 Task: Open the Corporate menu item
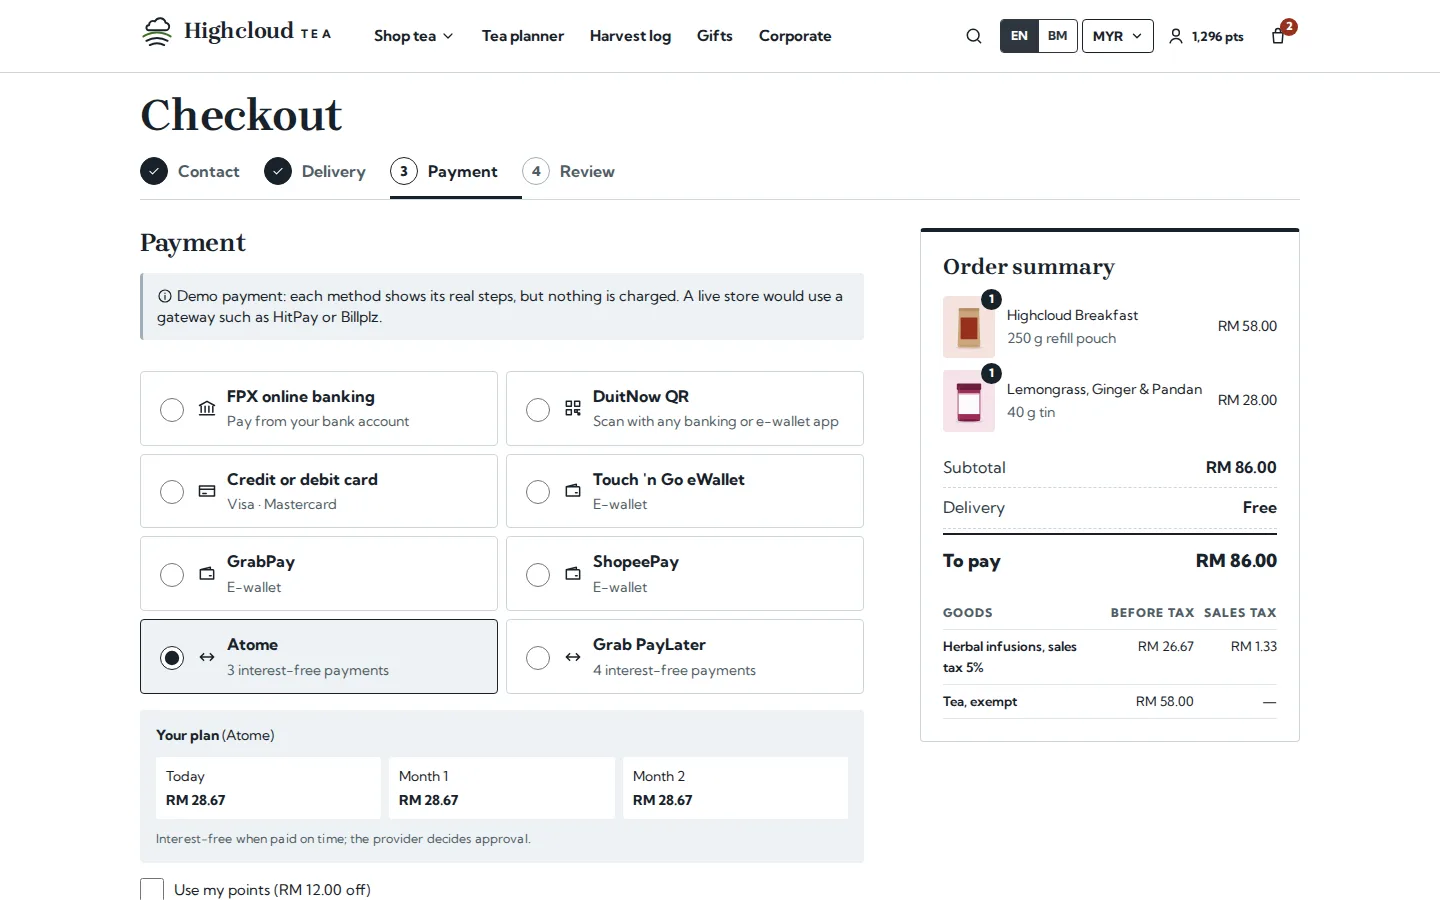point(795,36)
